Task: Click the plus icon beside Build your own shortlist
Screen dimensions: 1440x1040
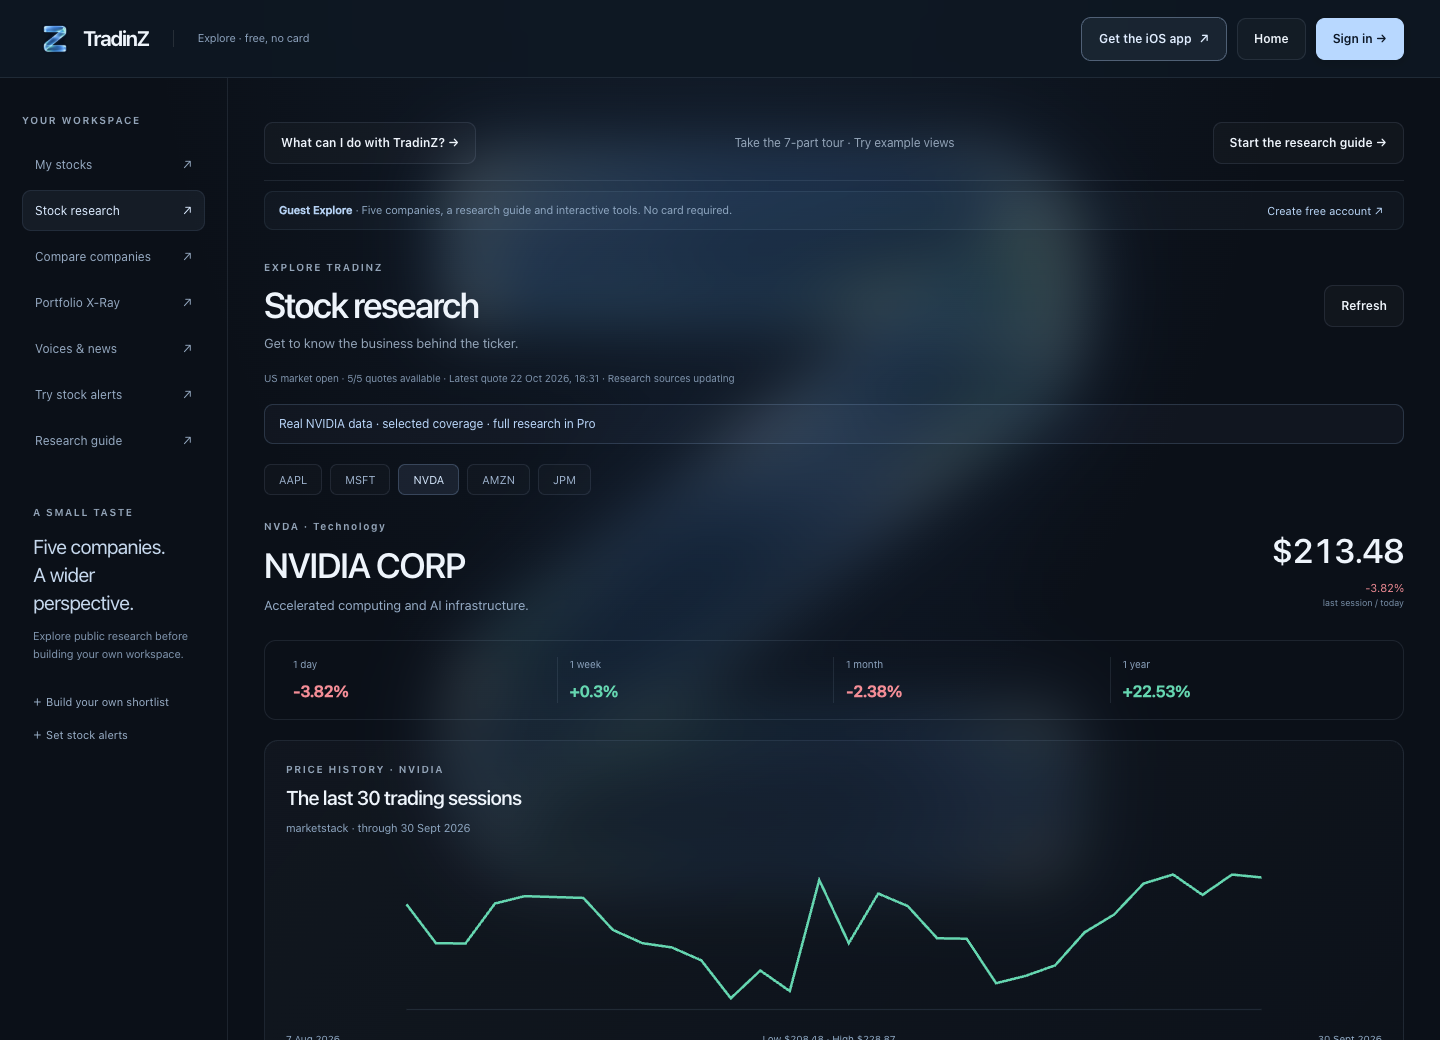Action: click(37, 702)
